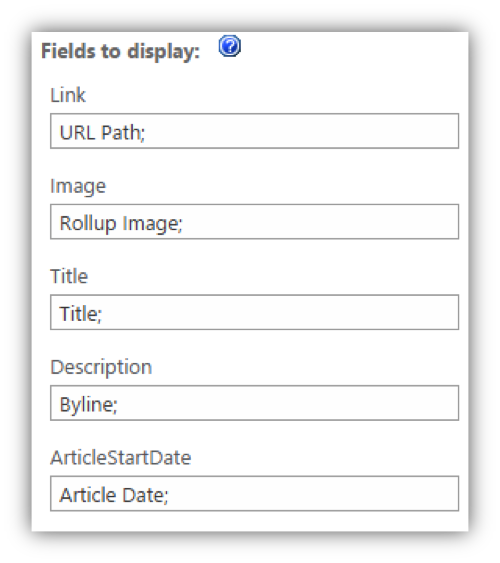Focus the ArticleStartDate input field

(x=254, y=493)
